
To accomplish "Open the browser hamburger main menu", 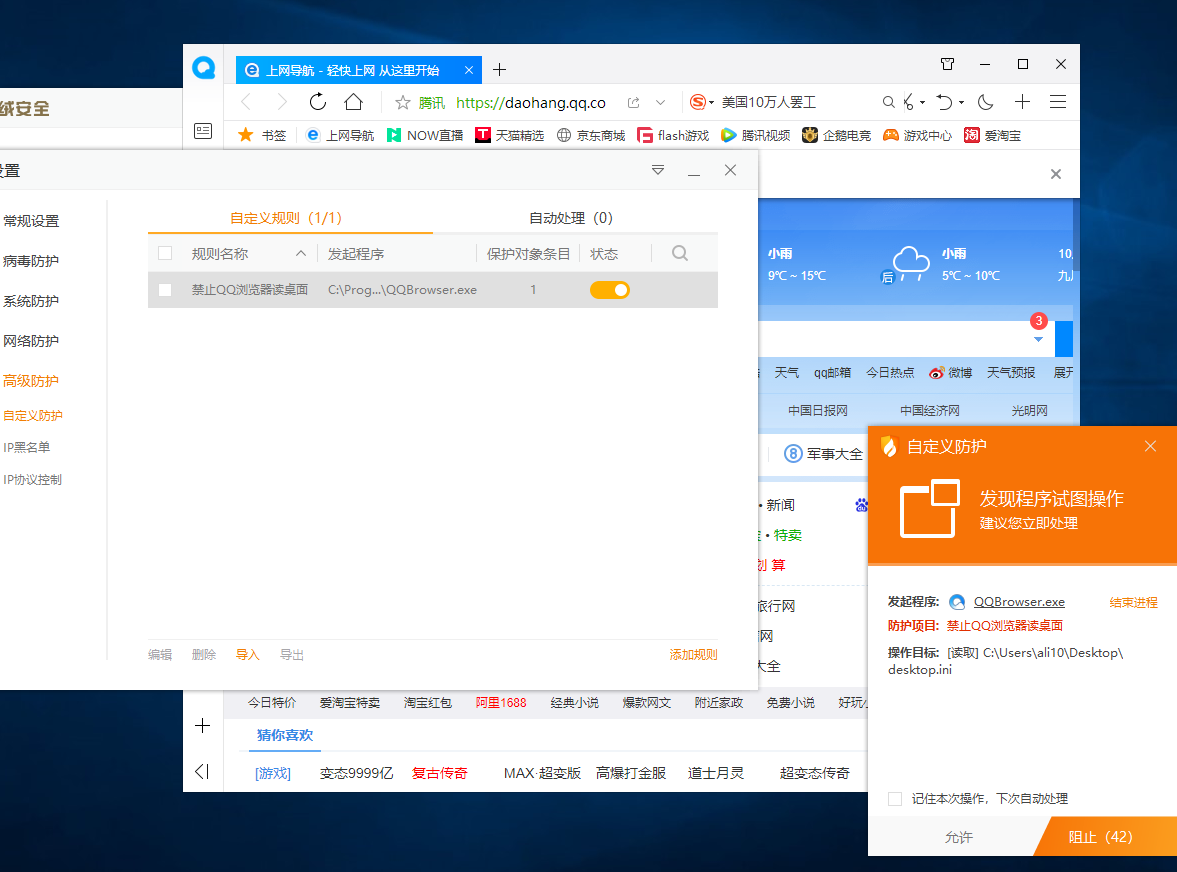I will (1058, 102).
